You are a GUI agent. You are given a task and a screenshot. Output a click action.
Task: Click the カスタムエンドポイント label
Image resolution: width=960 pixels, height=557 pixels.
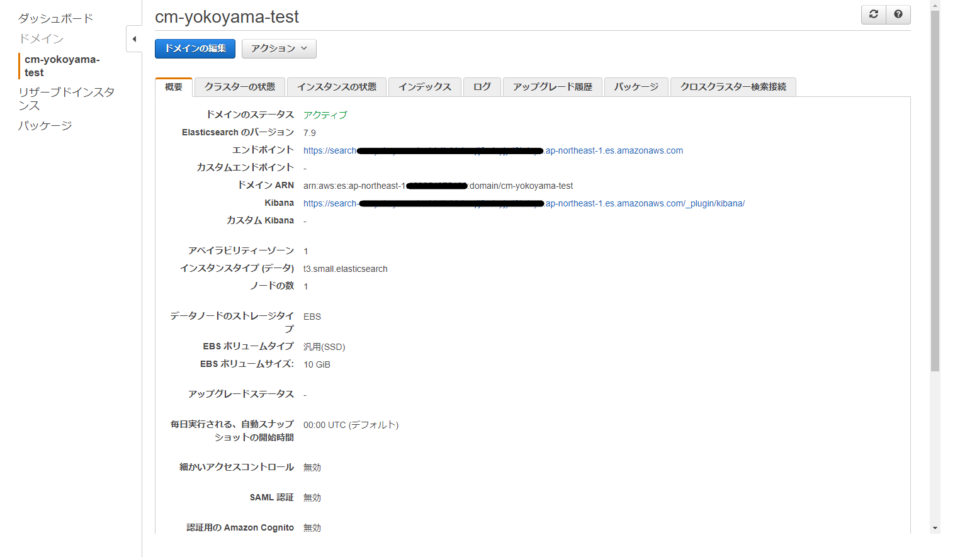click(245, 168)
